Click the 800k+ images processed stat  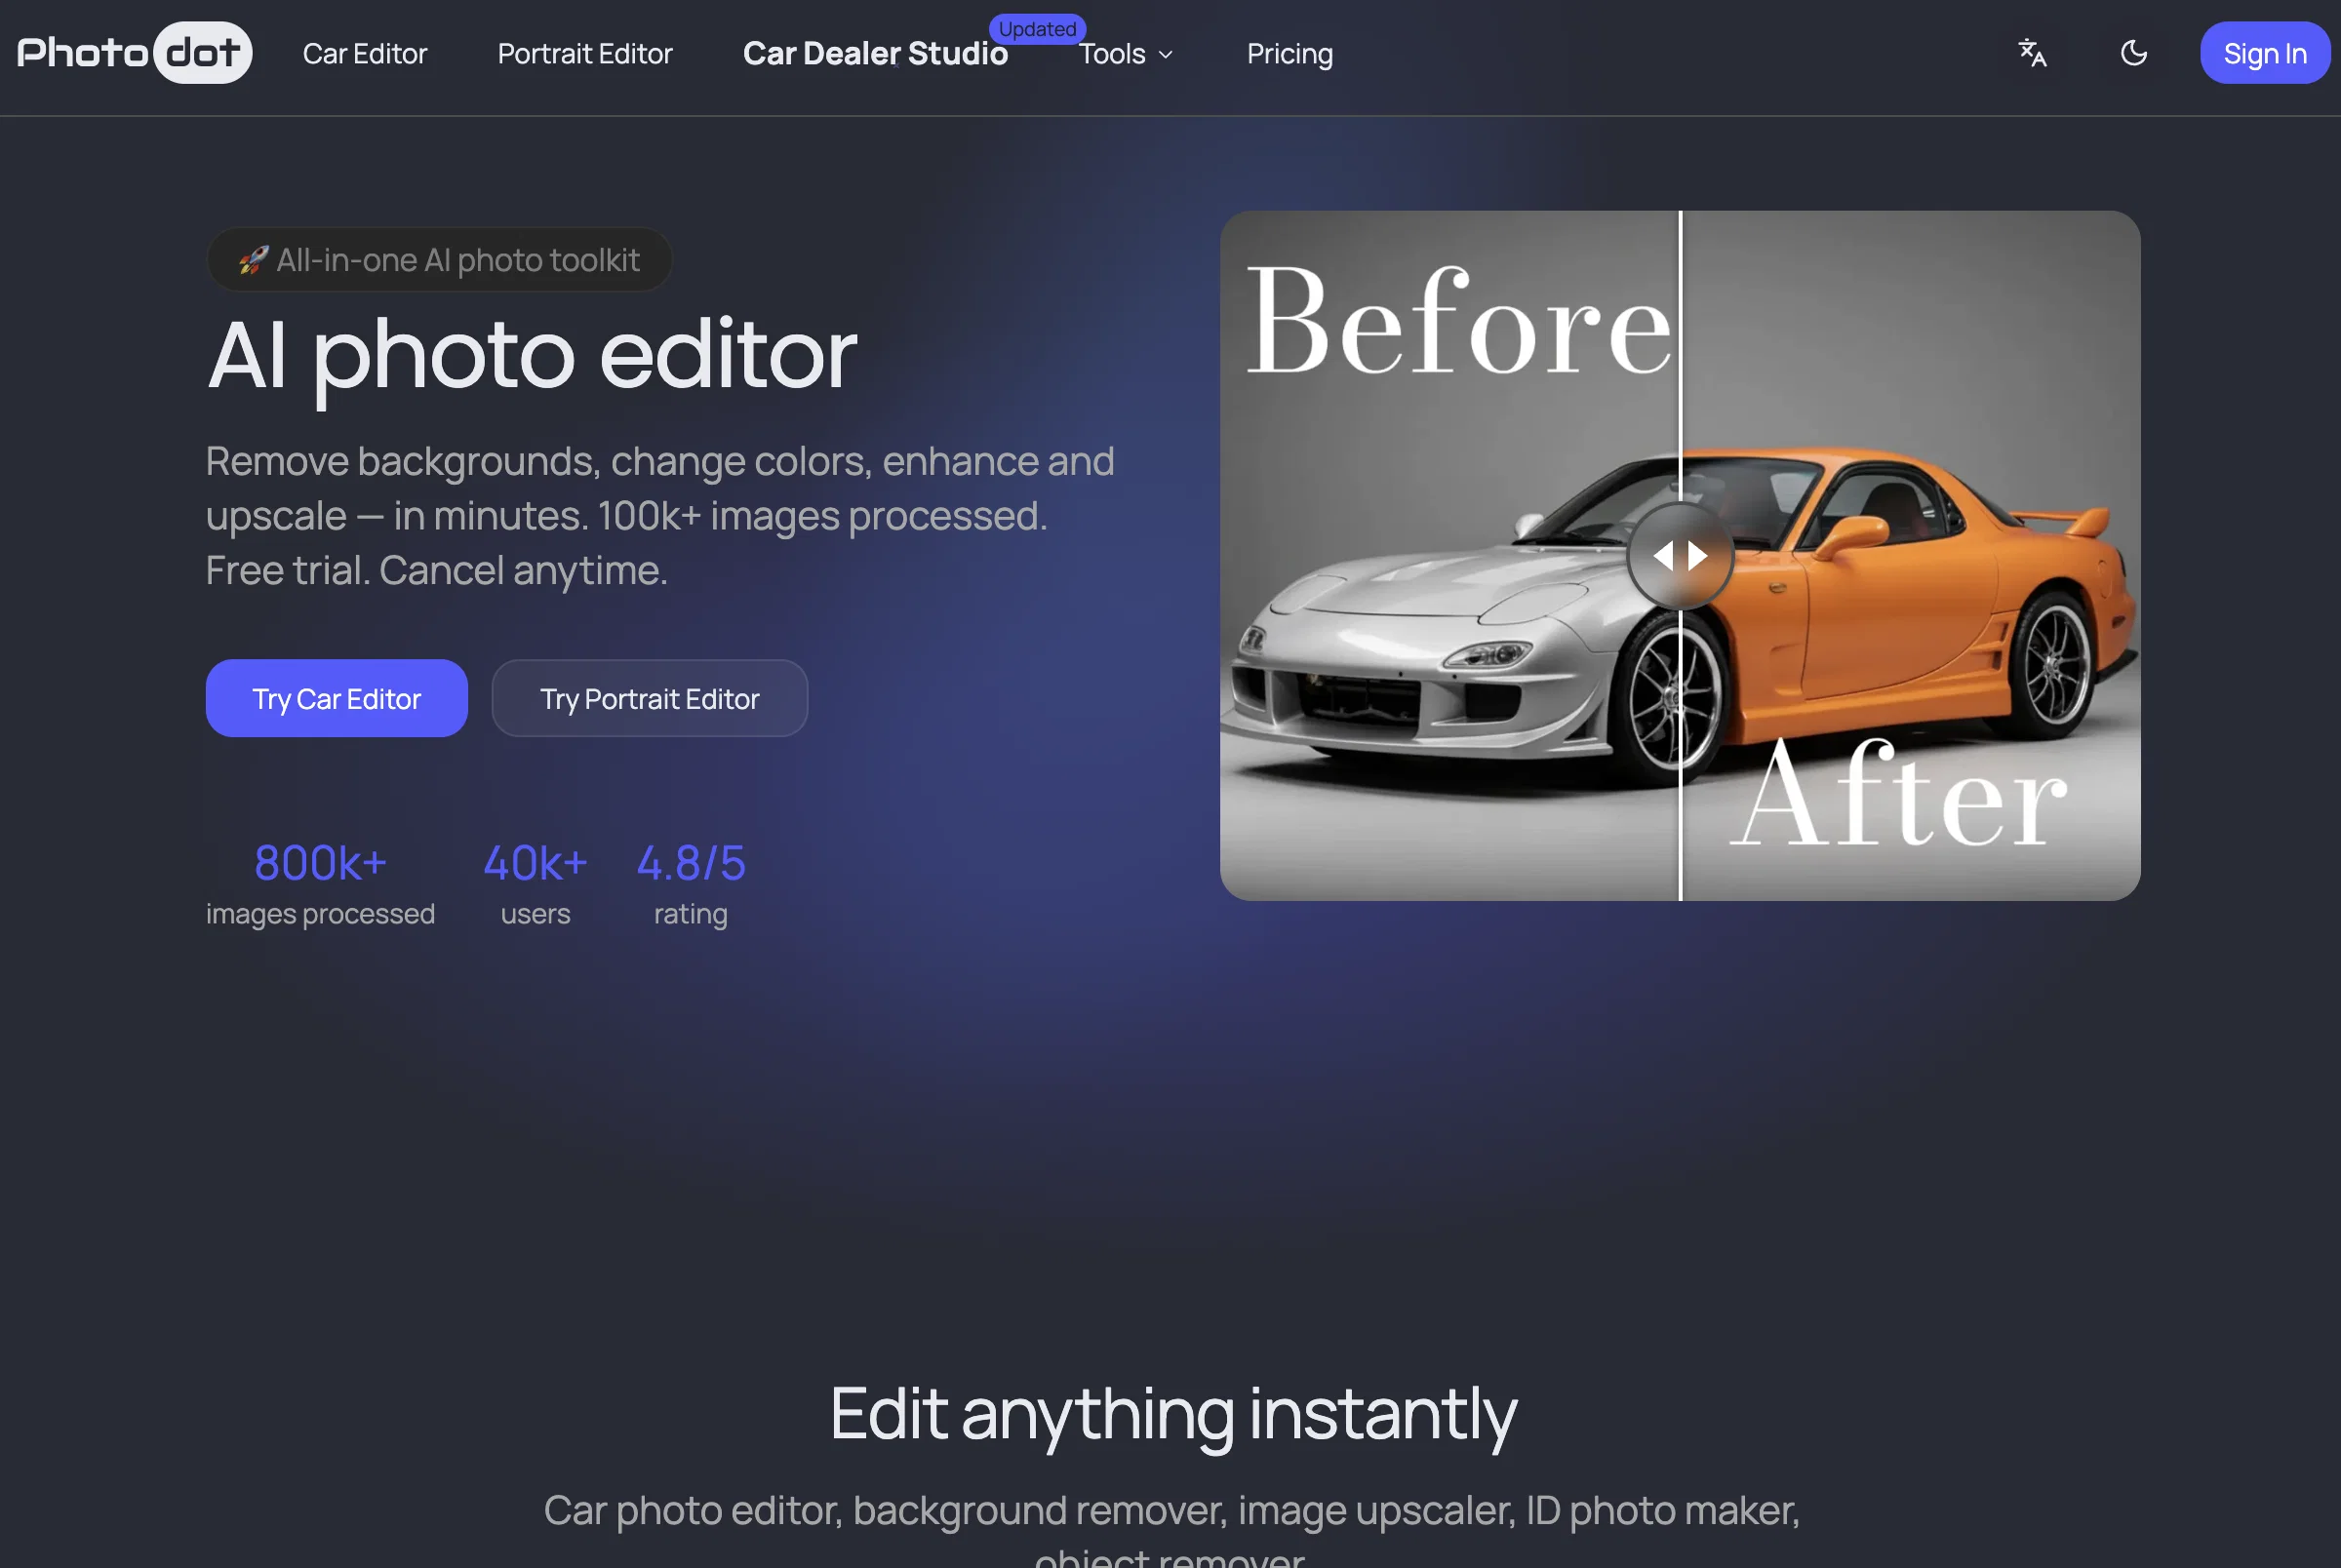(320, 884)
